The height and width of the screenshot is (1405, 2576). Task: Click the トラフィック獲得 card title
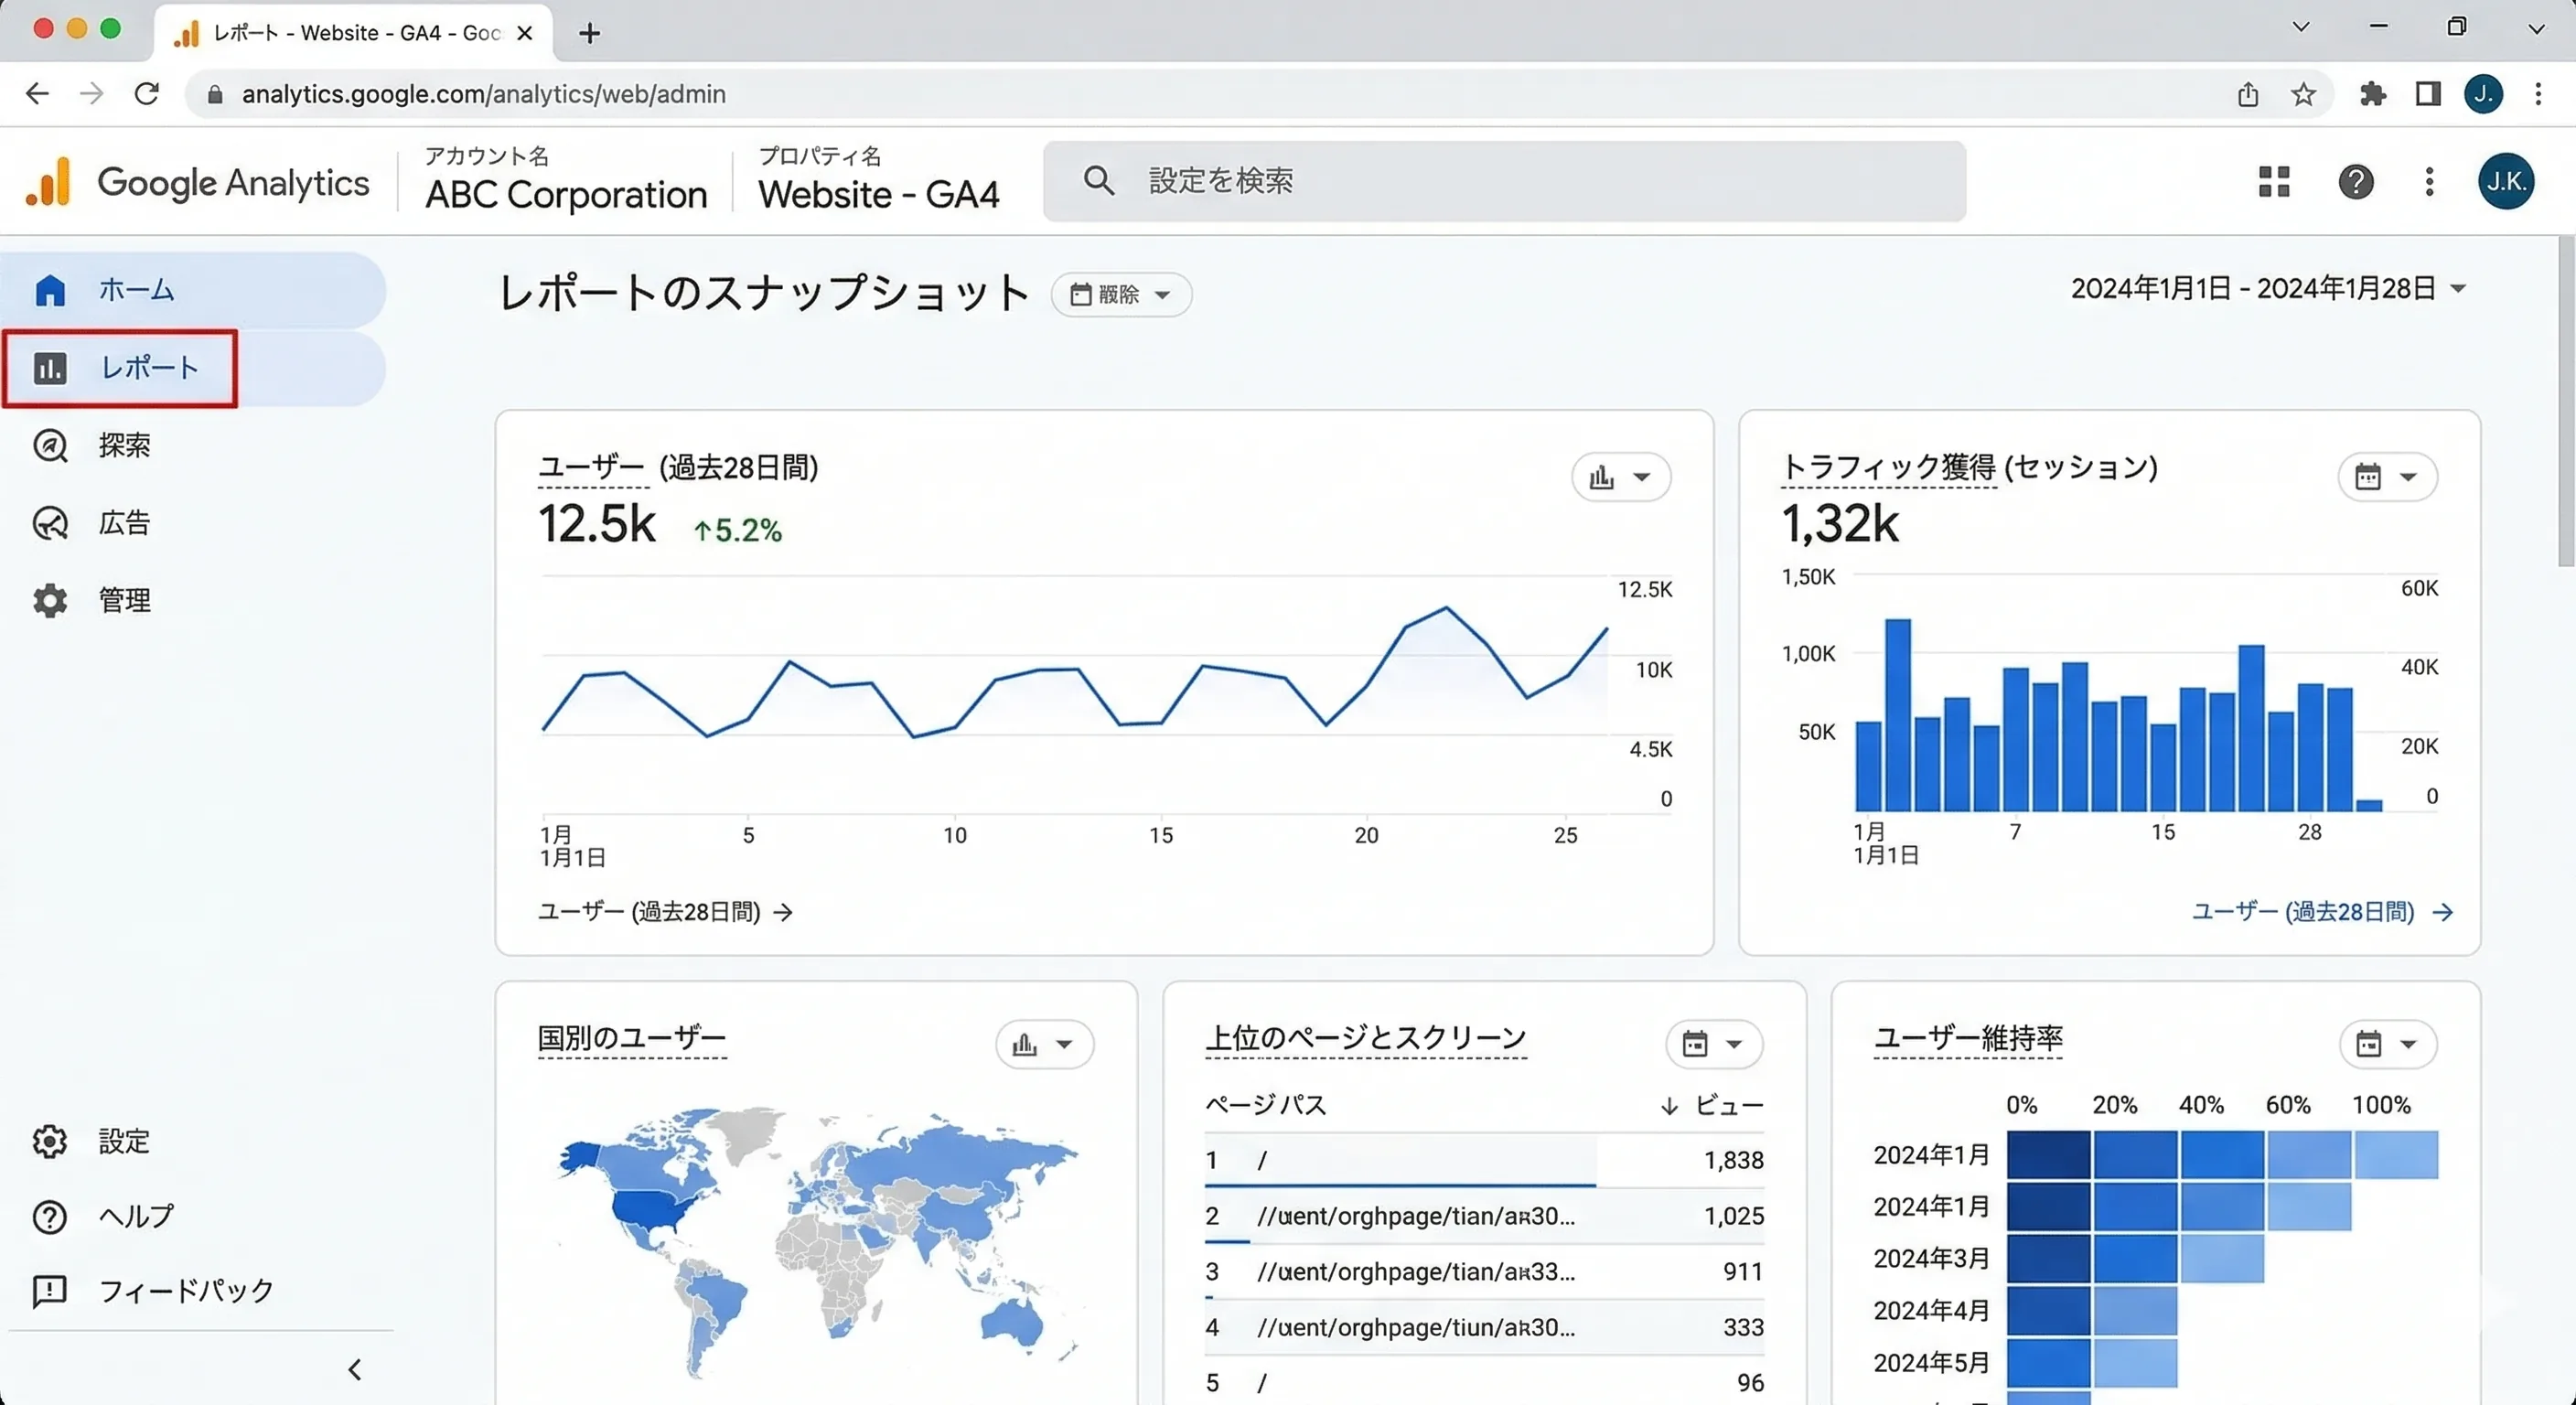tap(1889, 468)
